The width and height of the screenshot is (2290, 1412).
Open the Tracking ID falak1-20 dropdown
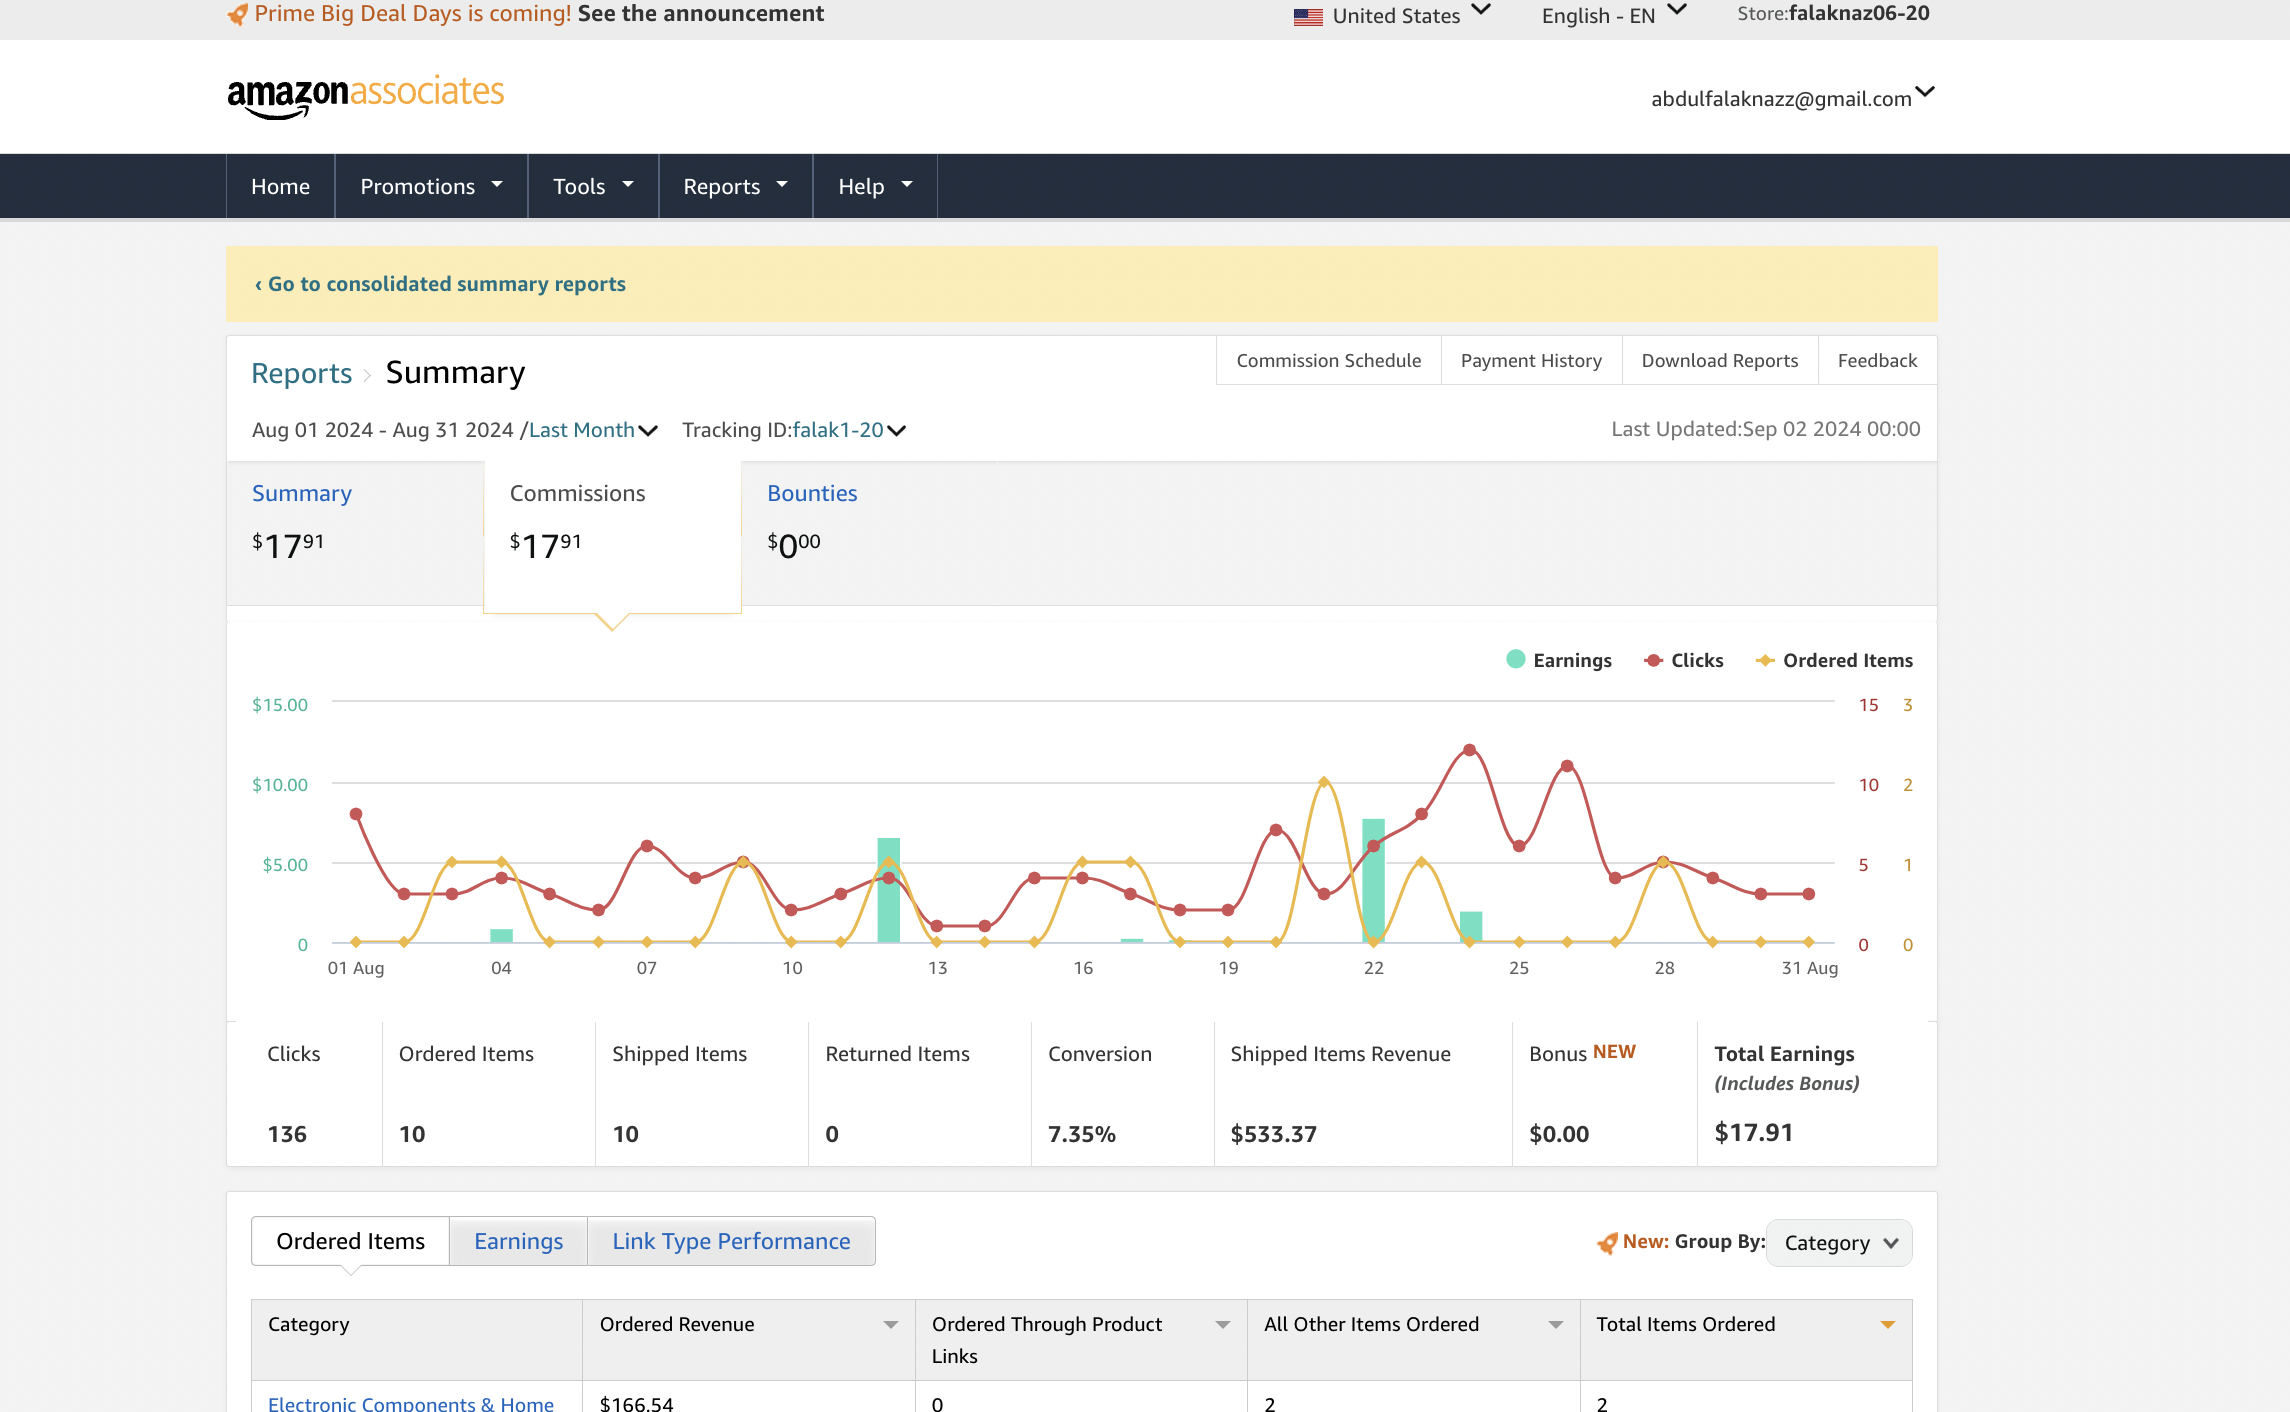[x=849, y=430]
